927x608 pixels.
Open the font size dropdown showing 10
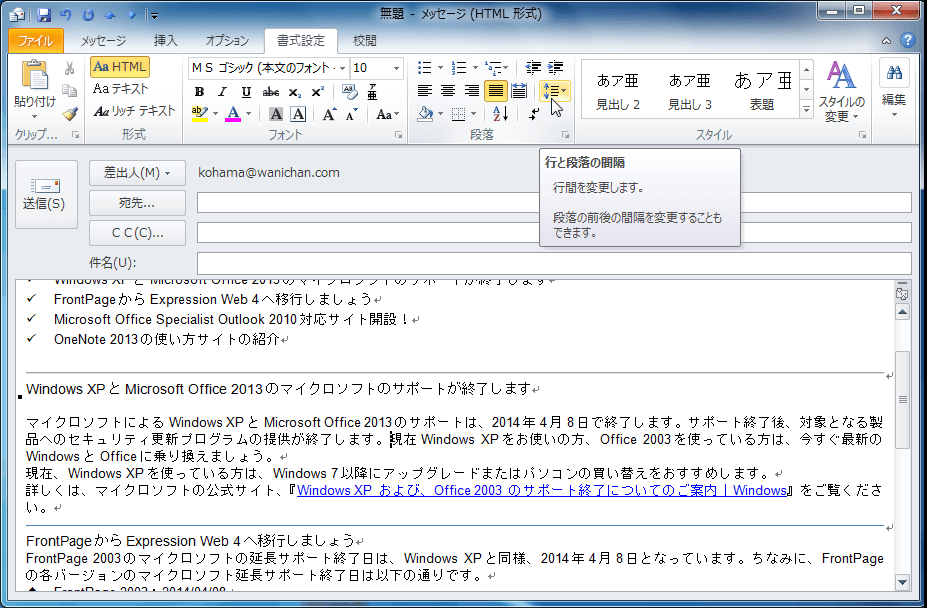point(396,69)
